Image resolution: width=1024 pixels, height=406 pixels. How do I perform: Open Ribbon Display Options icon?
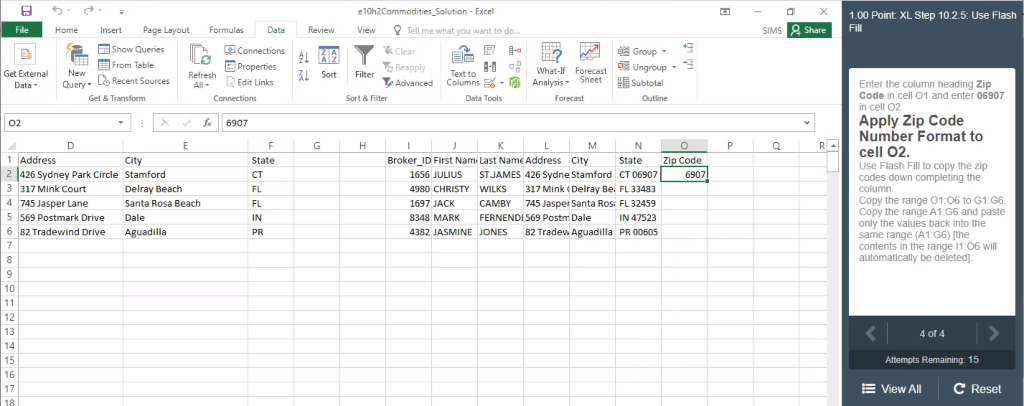click(x=725, y=11)
